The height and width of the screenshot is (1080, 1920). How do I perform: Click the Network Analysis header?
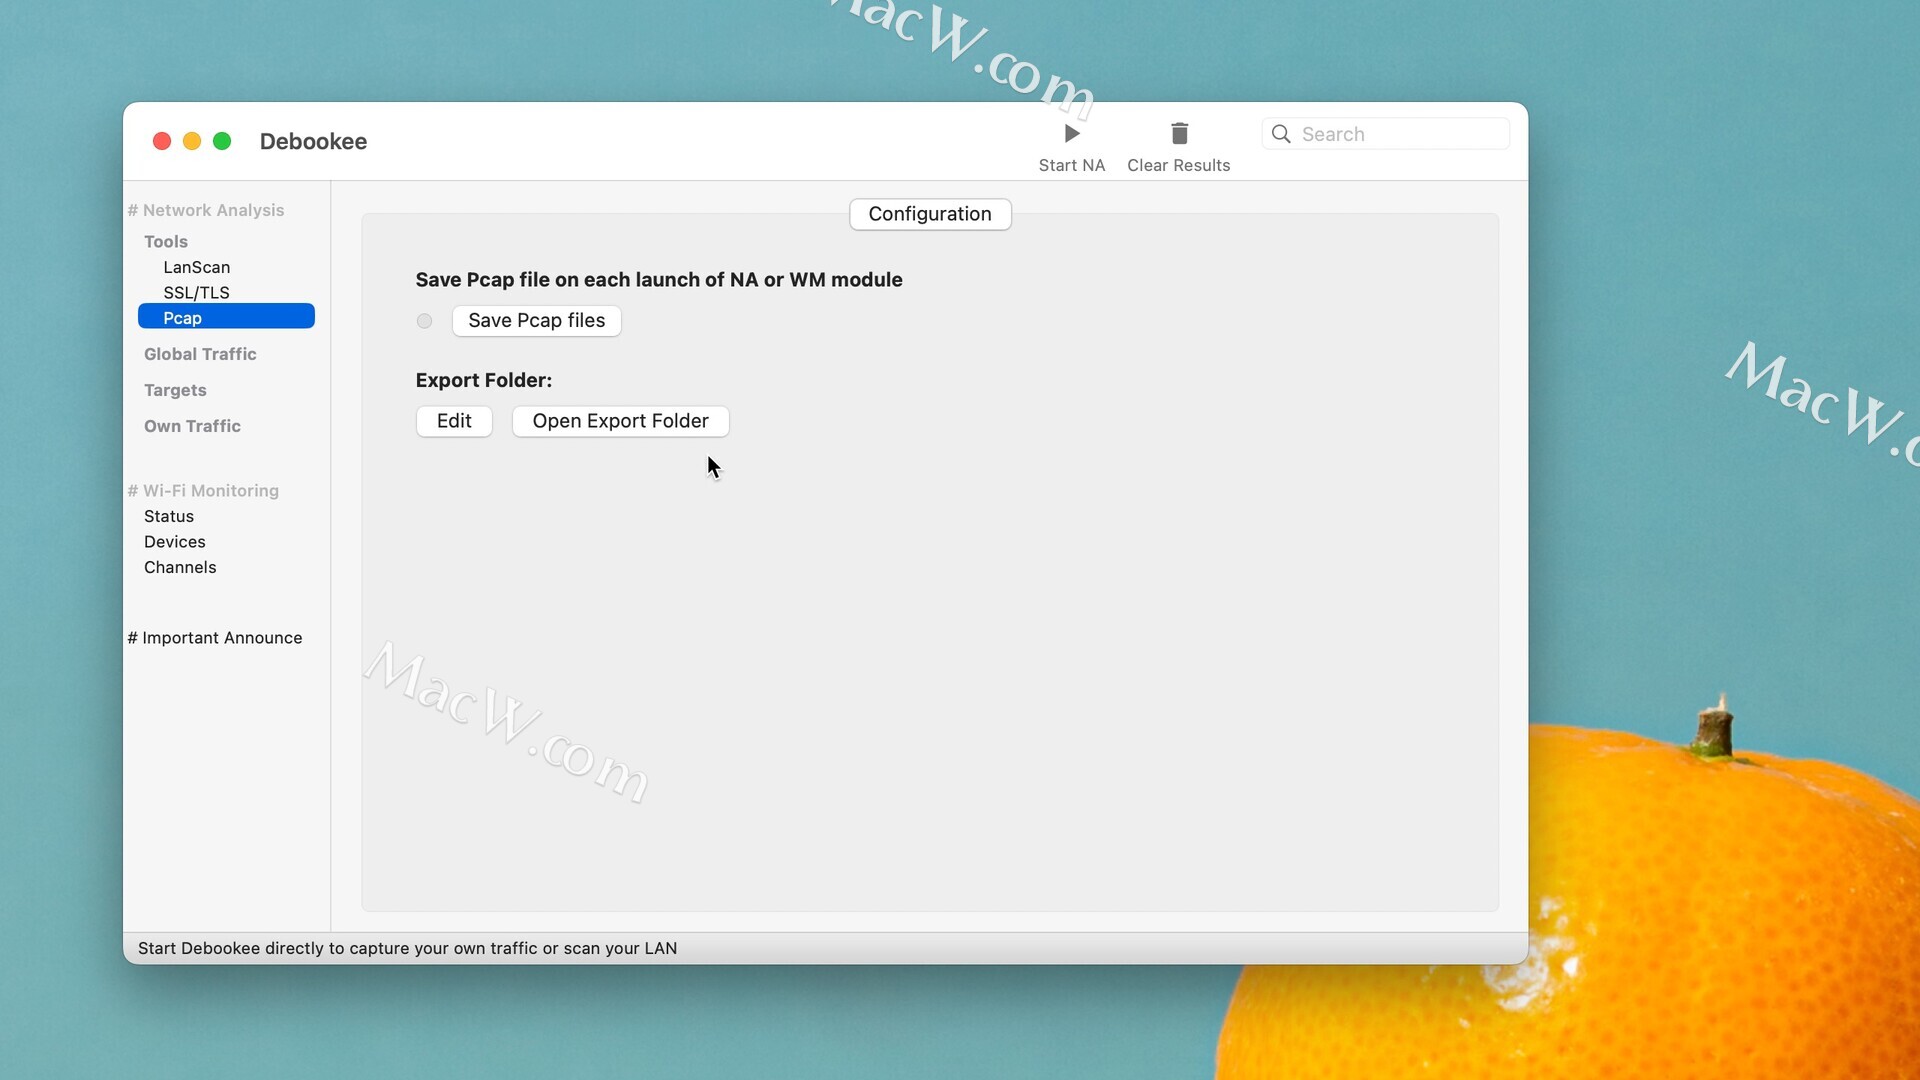(x=206, y=210)
